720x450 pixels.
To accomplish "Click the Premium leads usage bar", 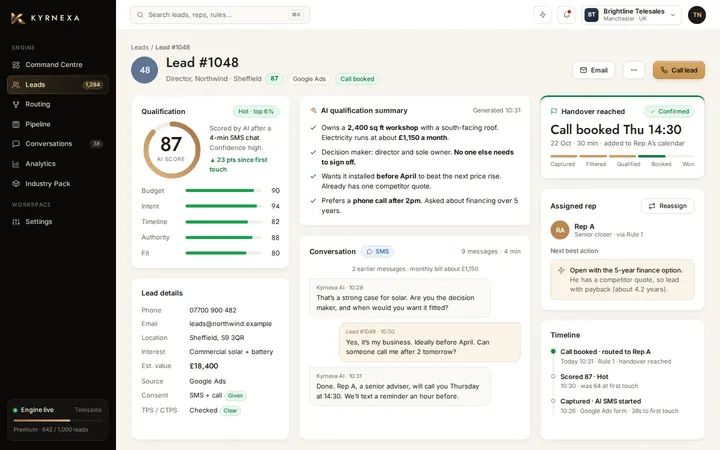I will point(58,421).
